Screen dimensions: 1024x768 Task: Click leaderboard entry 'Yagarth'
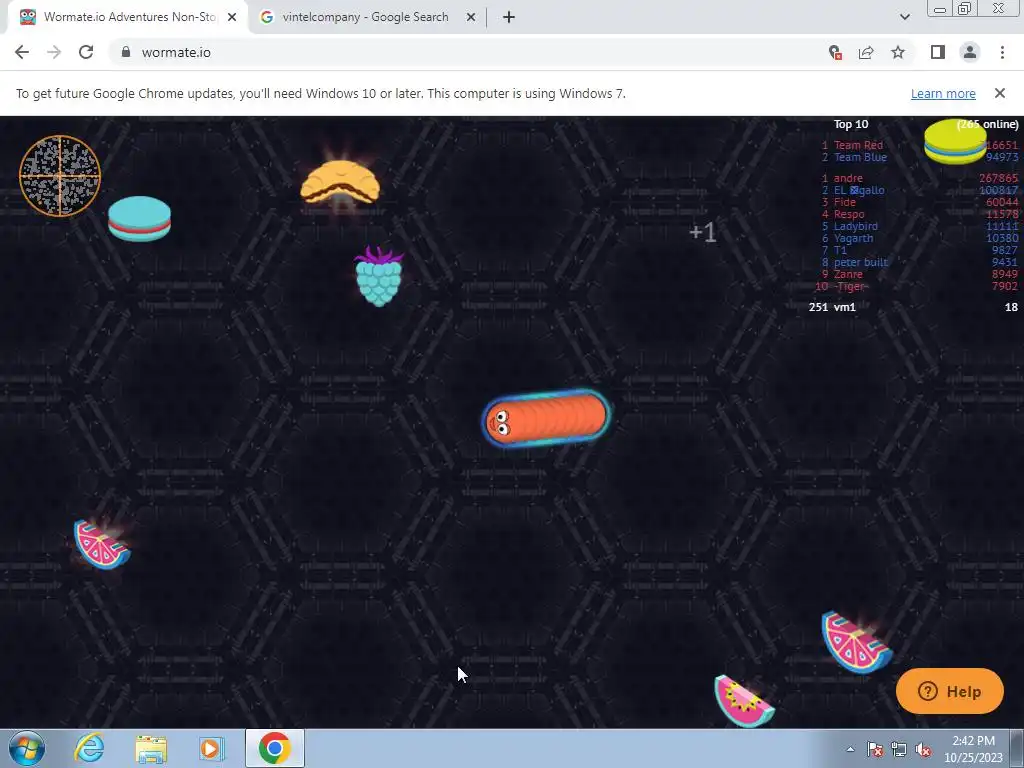tap(920, 238)
